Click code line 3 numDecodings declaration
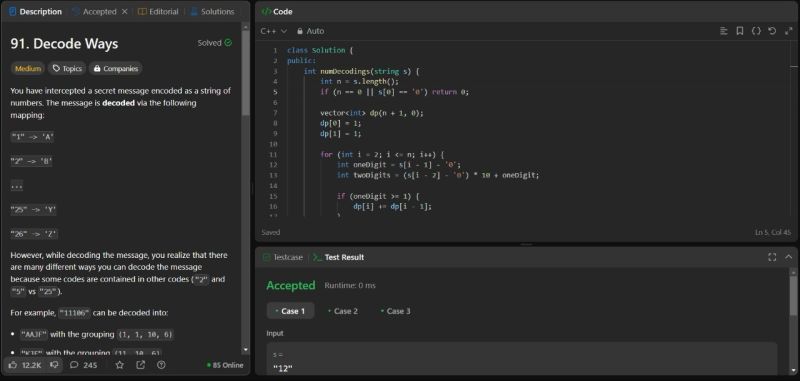Screen dimensions: 800x381 361,71
